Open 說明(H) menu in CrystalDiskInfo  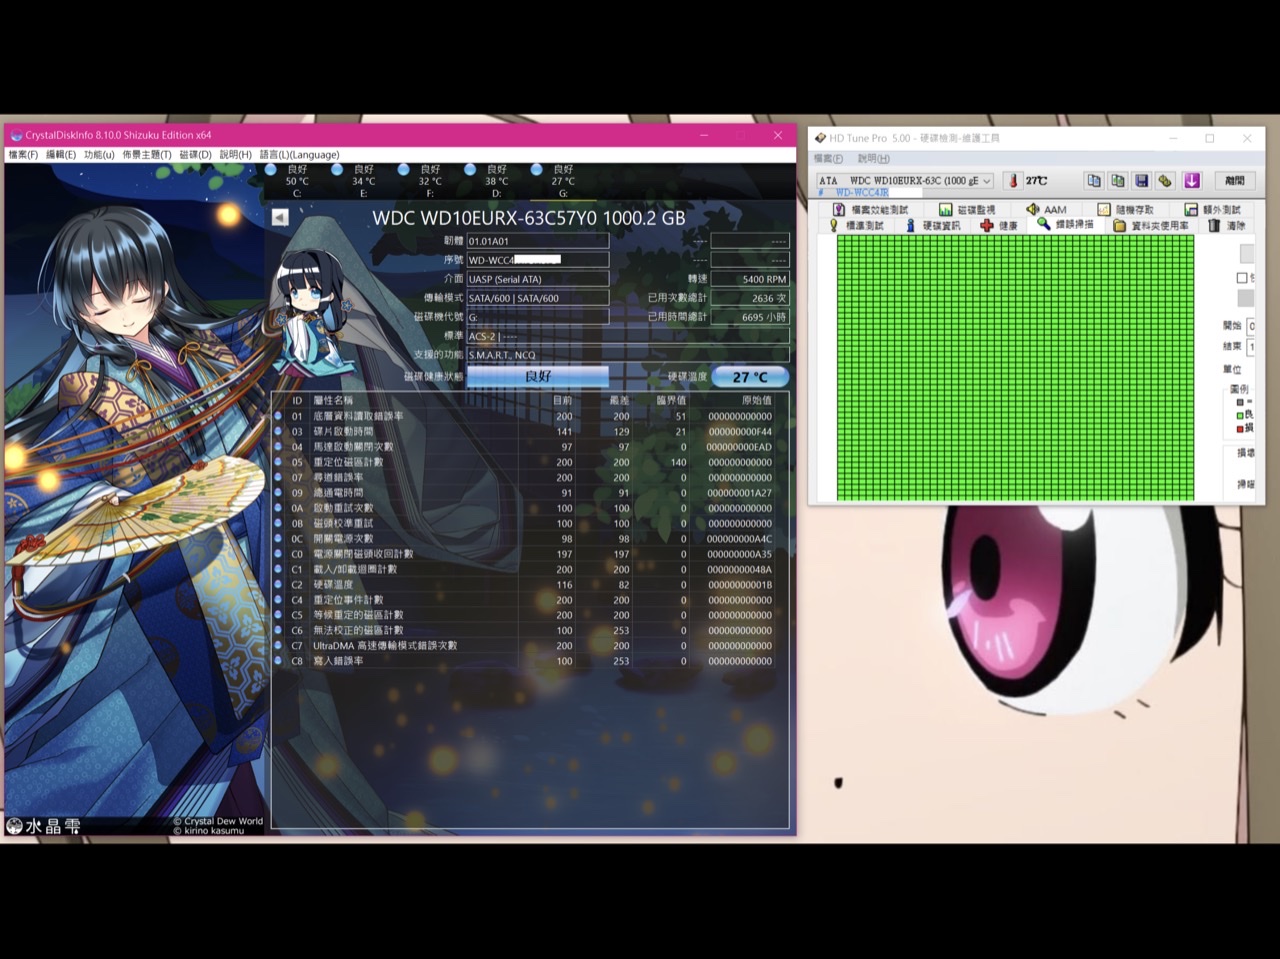pos(236,155)
